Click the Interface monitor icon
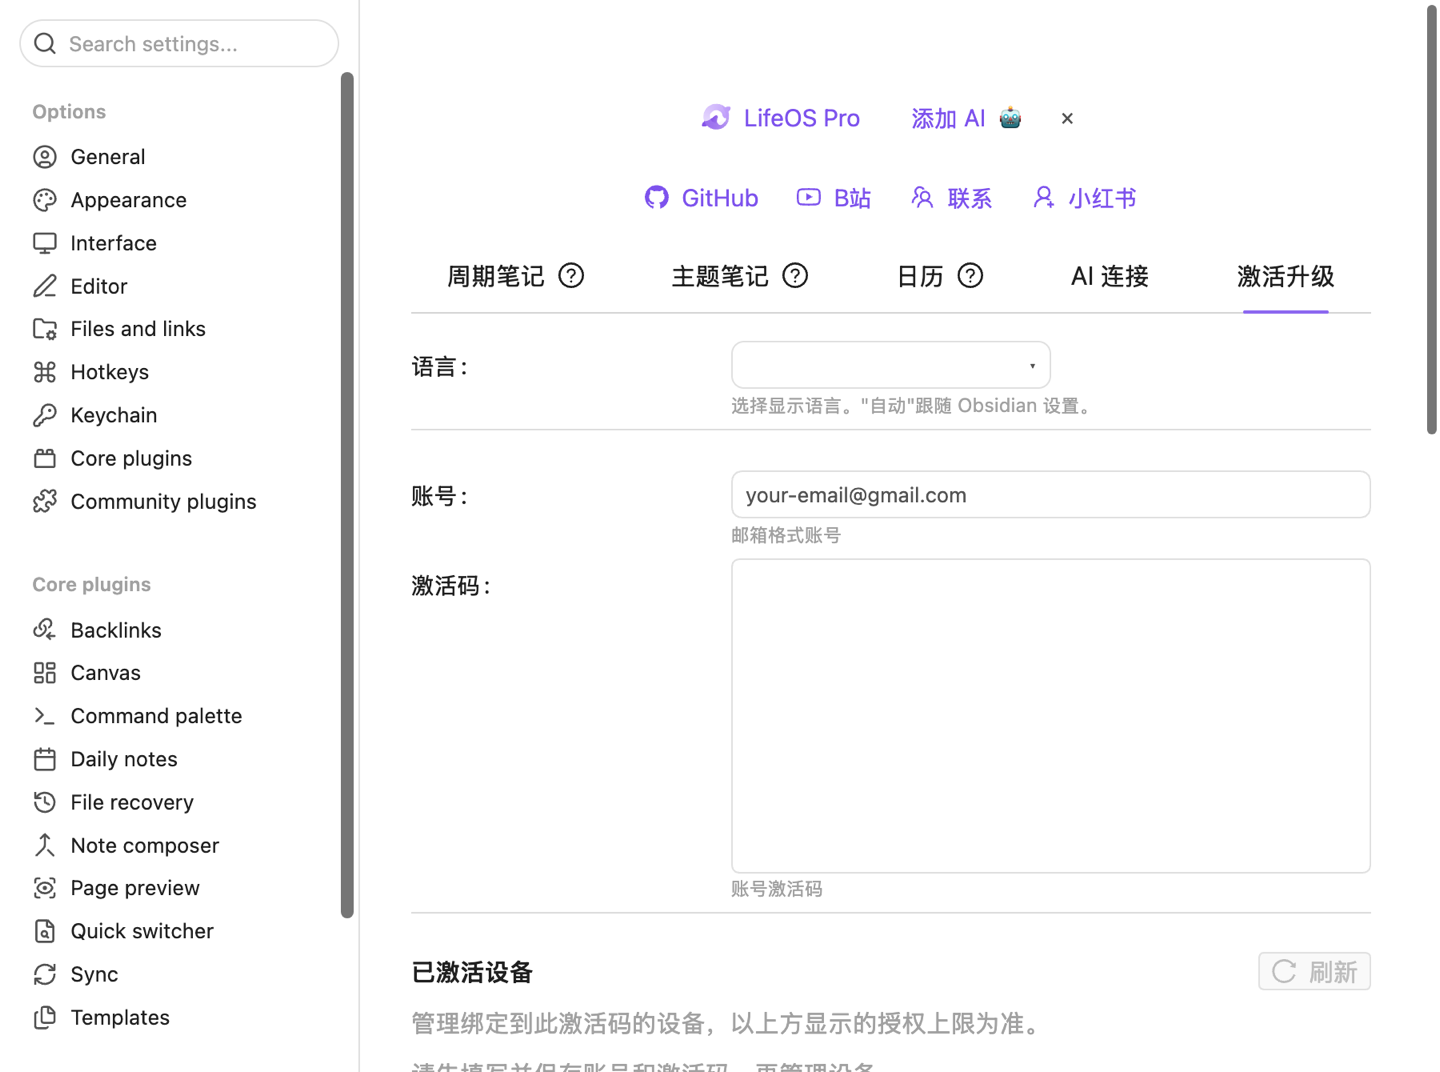Viewport: 1440px width, 1072px height. click(45, 243)
